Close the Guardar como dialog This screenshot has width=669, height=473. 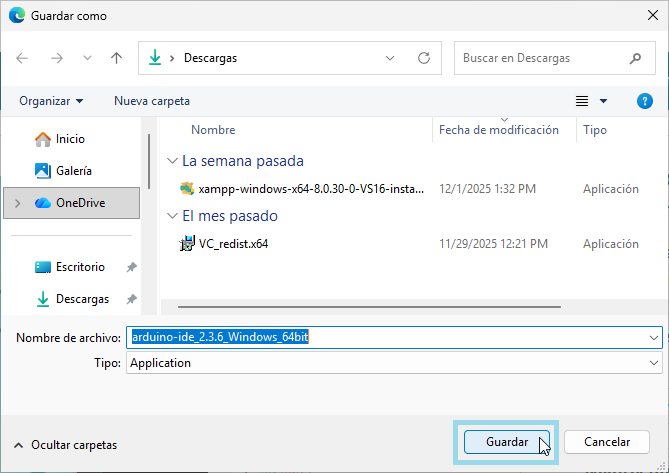pos(652,15)
